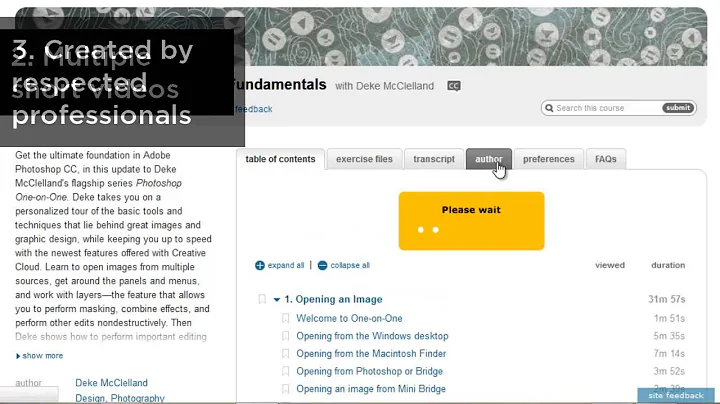This screenshot has height=404, width=720.
Task: Open the FAQs tab
Action: (605, 159)
